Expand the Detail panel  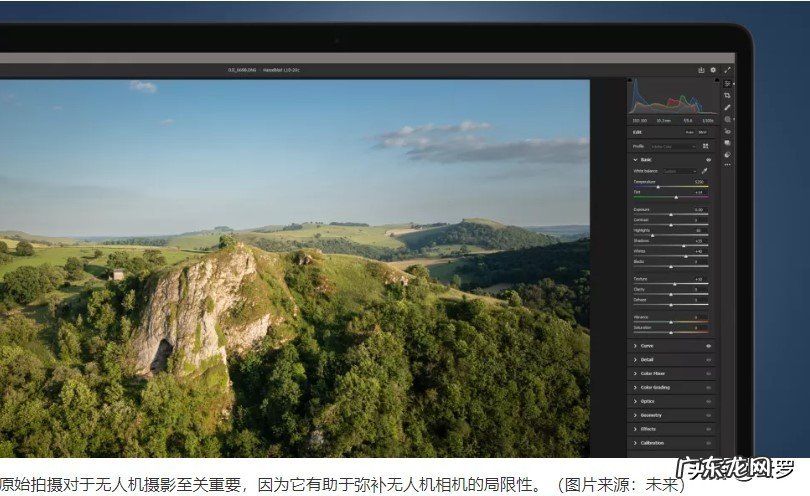(635, 360)
